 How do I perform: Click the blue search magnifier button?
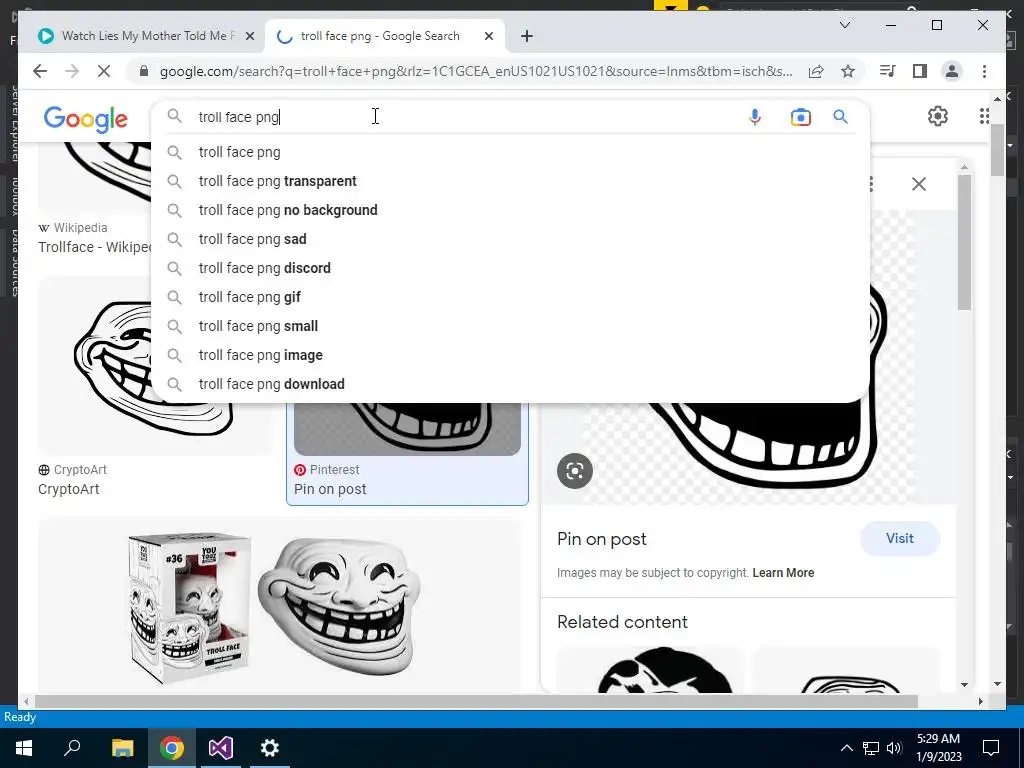(840, 117)
